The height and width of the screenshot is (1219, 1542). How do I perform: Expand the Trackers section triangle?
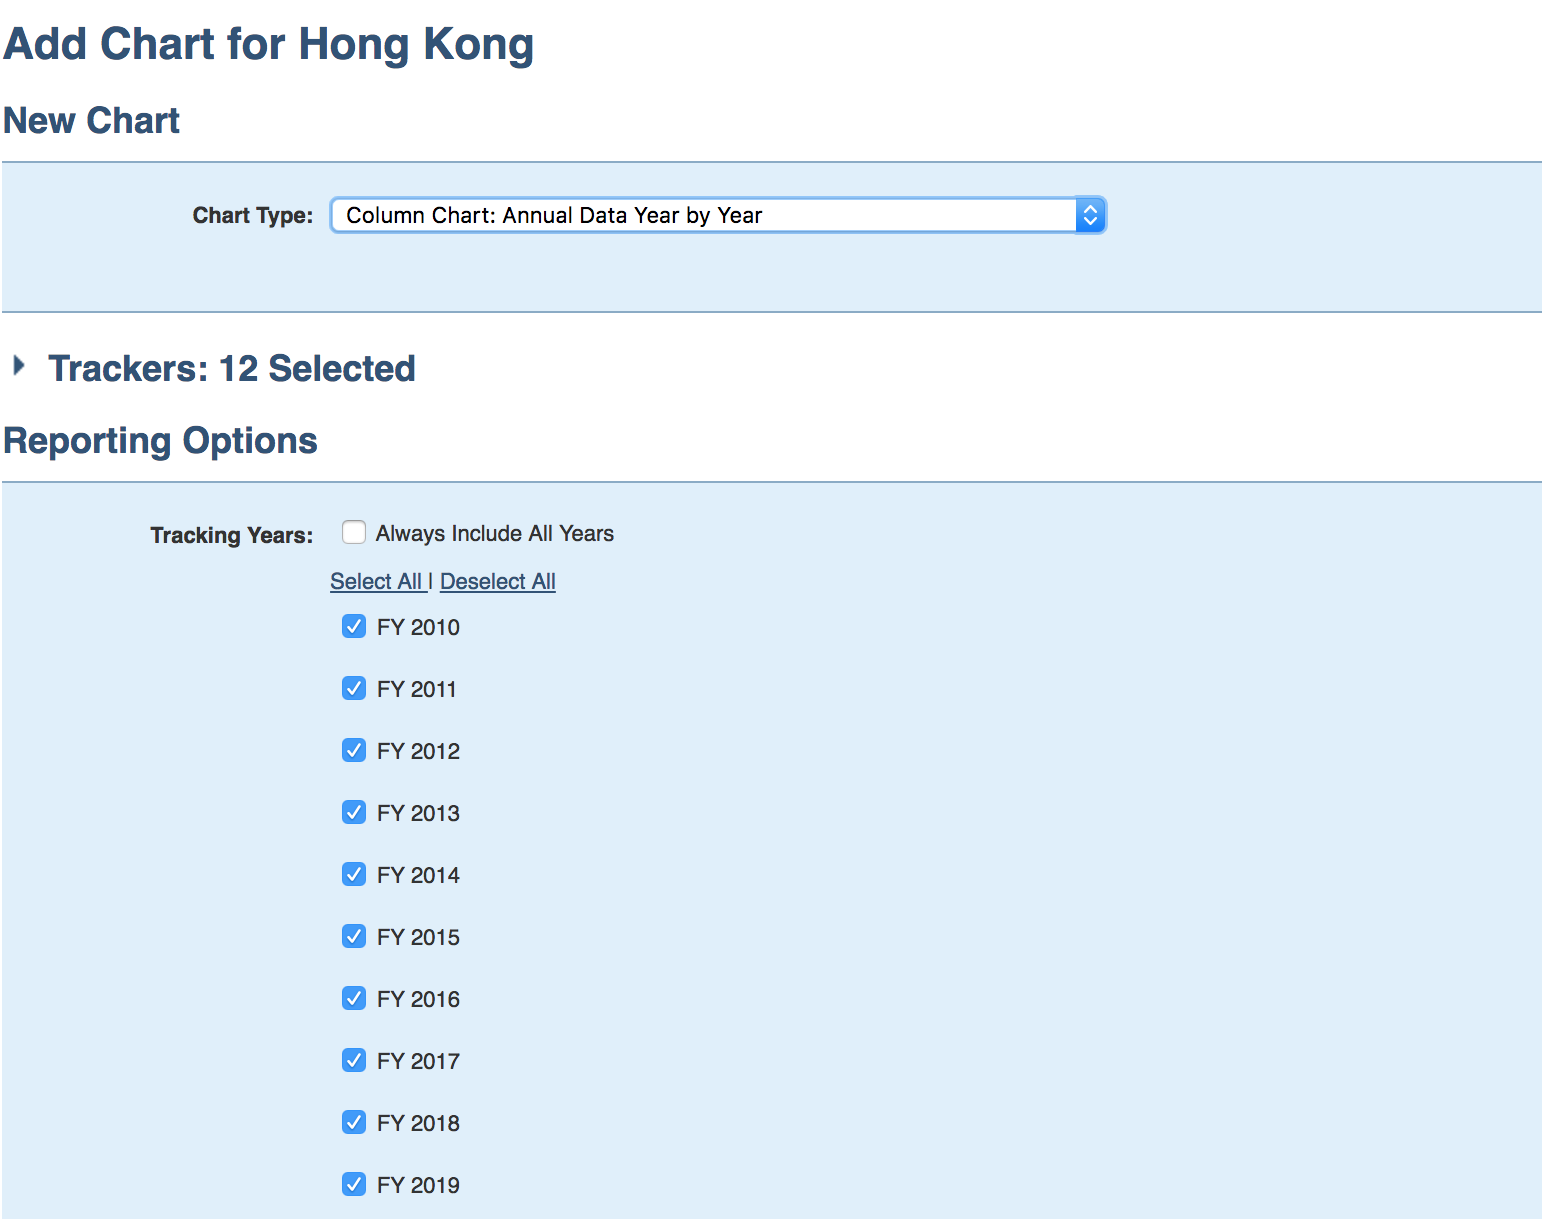click(x=18, y=366)
